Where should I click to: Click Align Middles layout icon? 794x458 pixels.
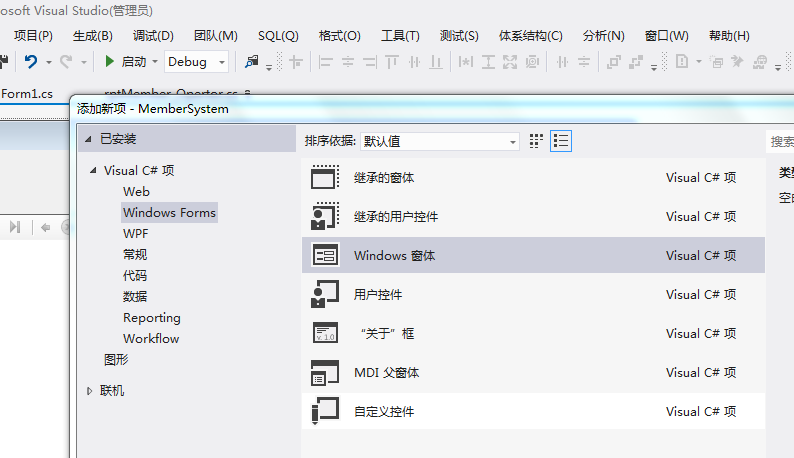(x=414, y=62)
